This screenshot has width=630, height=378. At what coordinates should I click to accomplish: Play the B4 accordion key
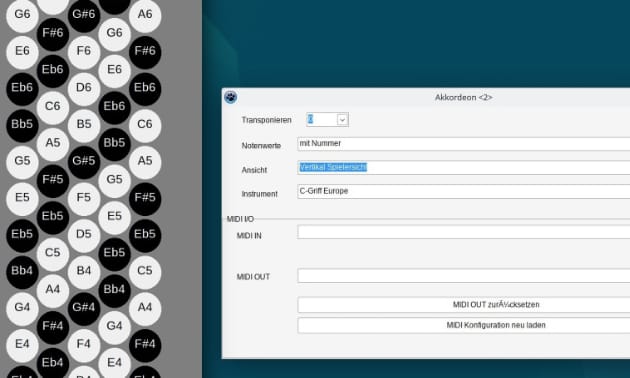(84, 271)
